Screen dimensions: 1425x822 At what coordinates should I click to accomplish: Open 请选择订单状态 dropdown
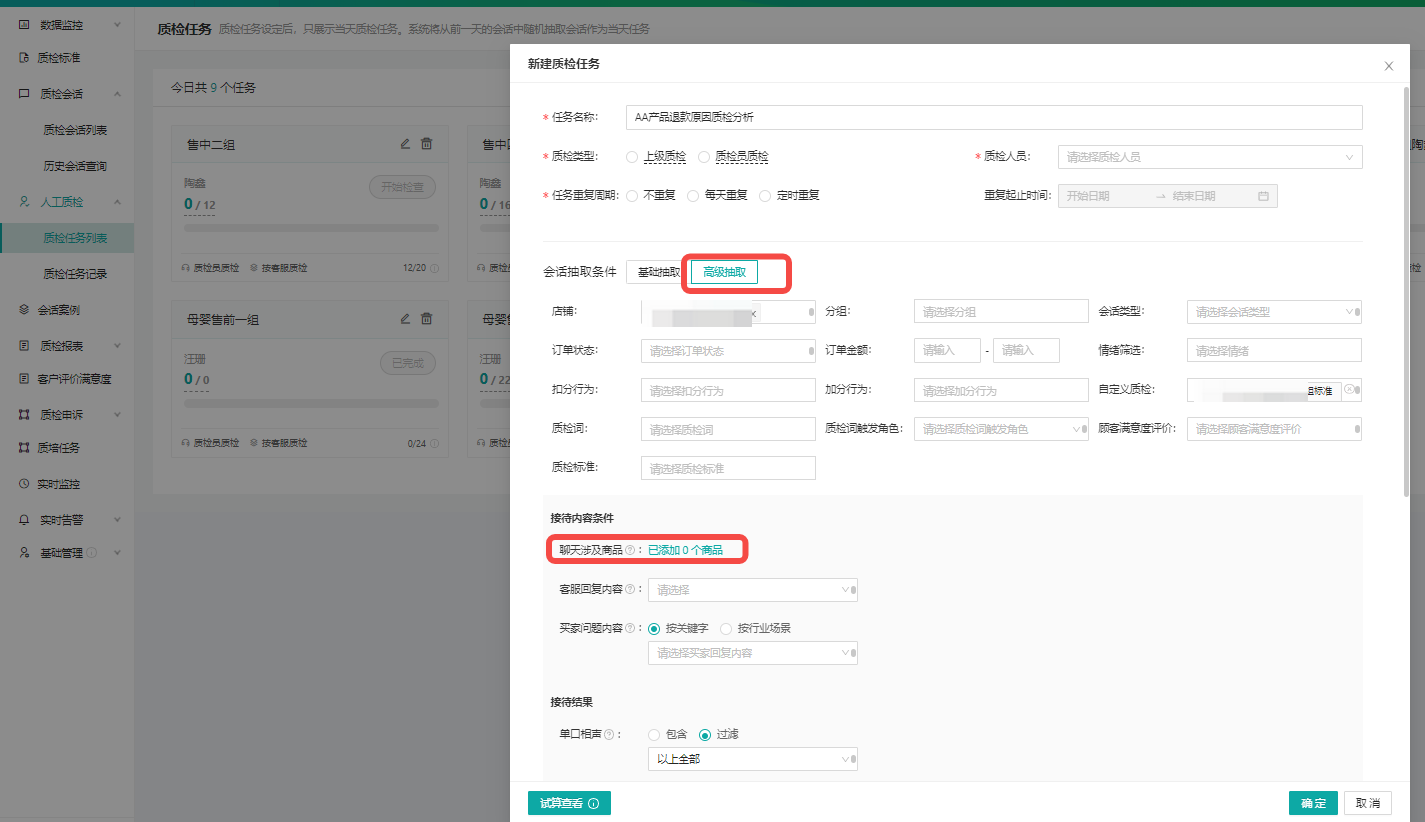coord(728,351)
